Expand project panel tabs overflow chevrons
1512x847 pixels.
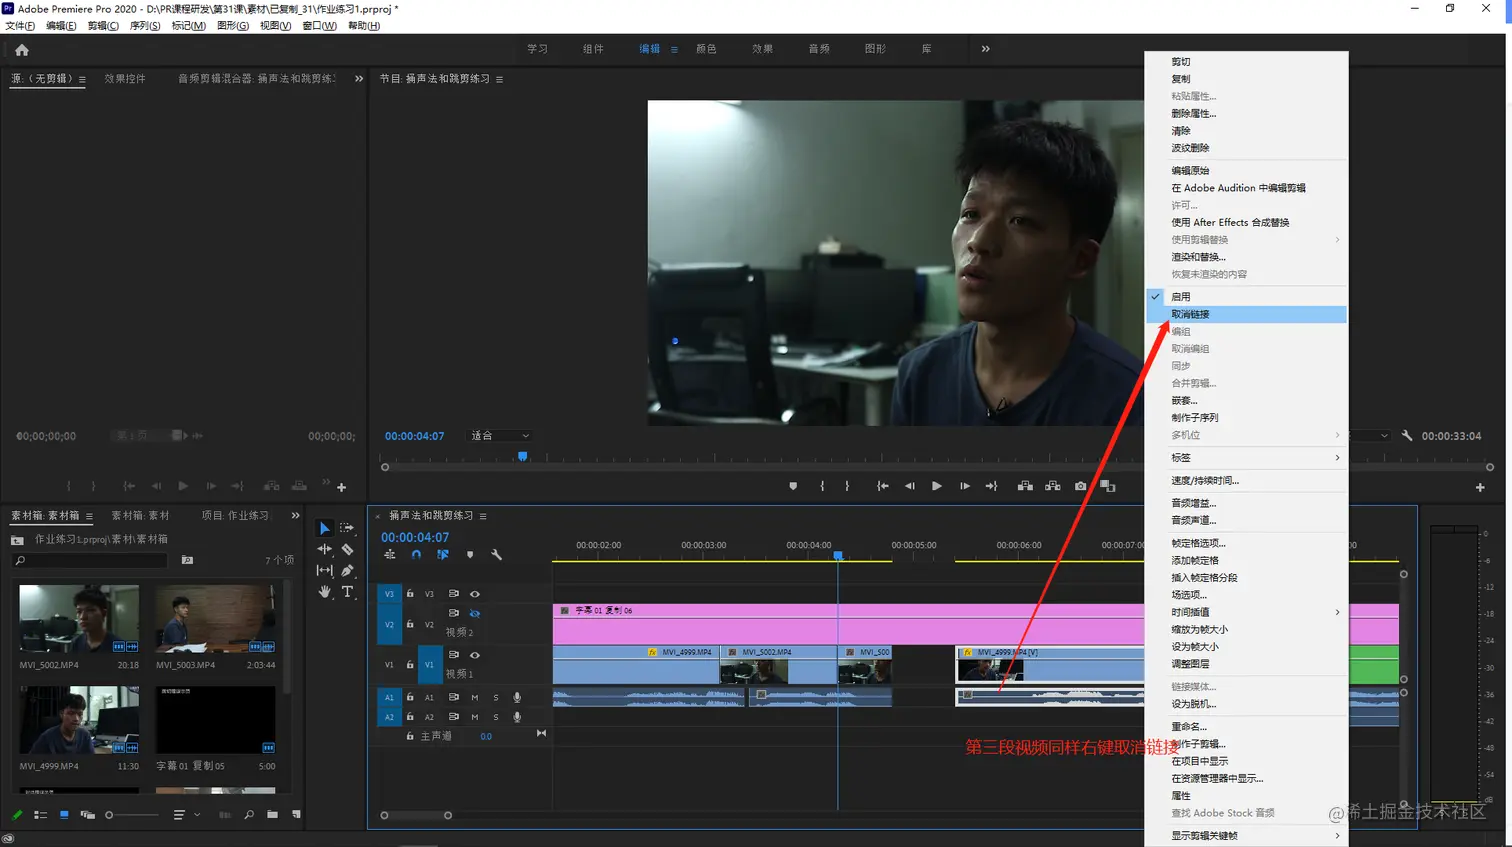click(295, 516)
